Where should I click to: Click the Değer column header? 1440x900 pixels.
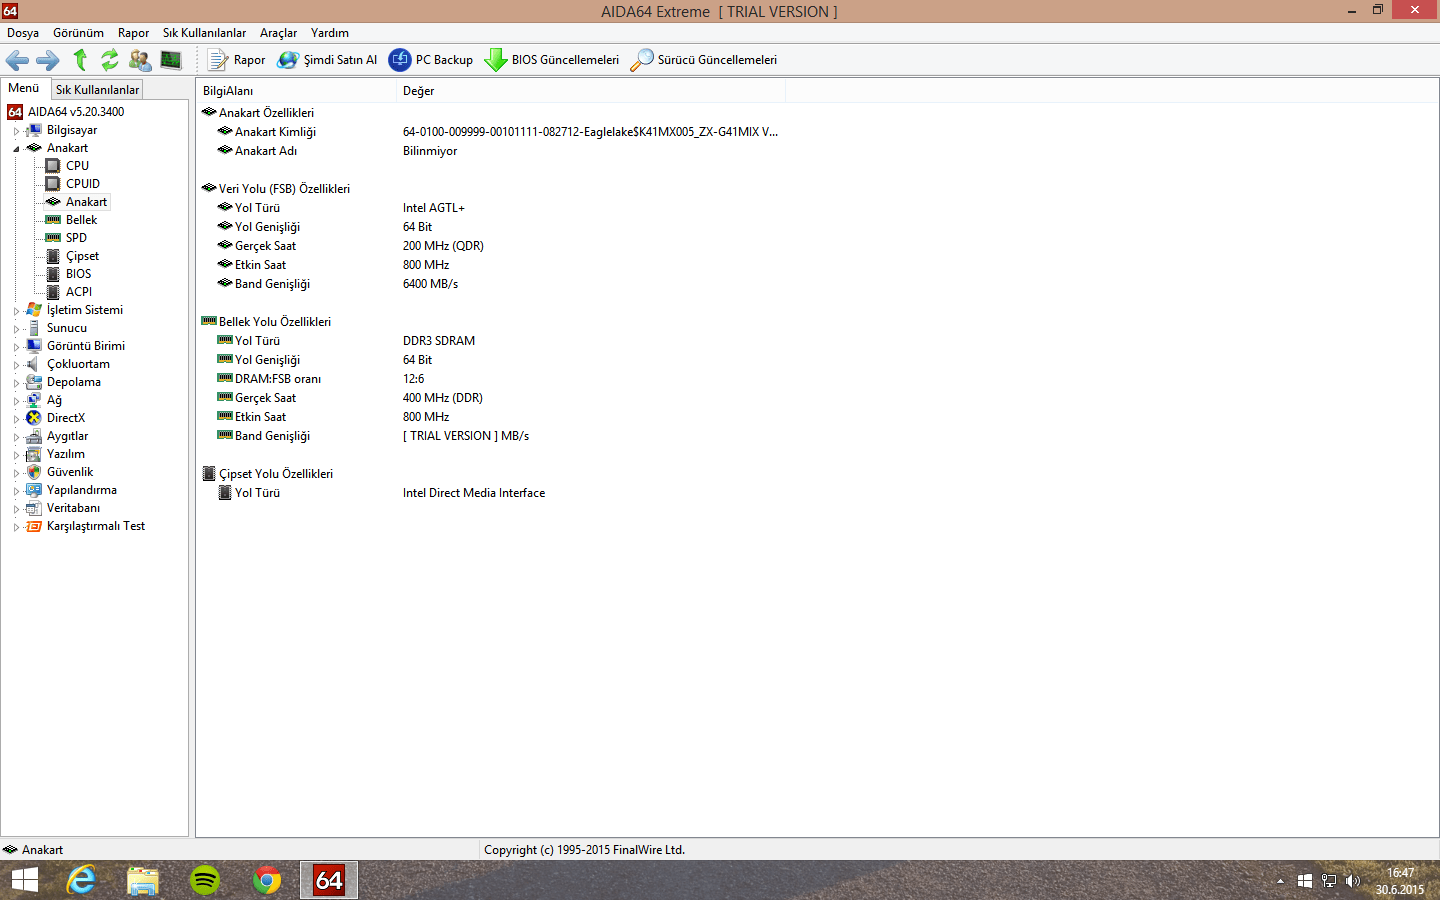pos(591,91)
